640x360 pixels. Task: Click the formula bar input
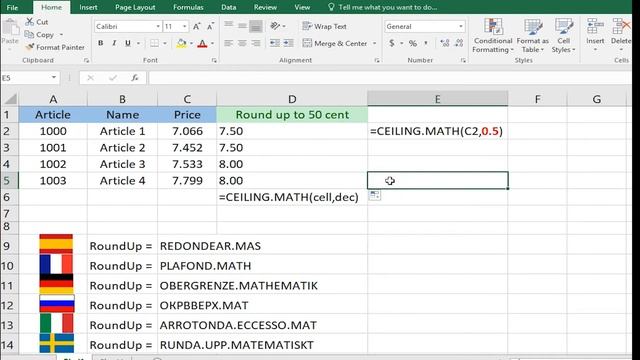[390, 78]
